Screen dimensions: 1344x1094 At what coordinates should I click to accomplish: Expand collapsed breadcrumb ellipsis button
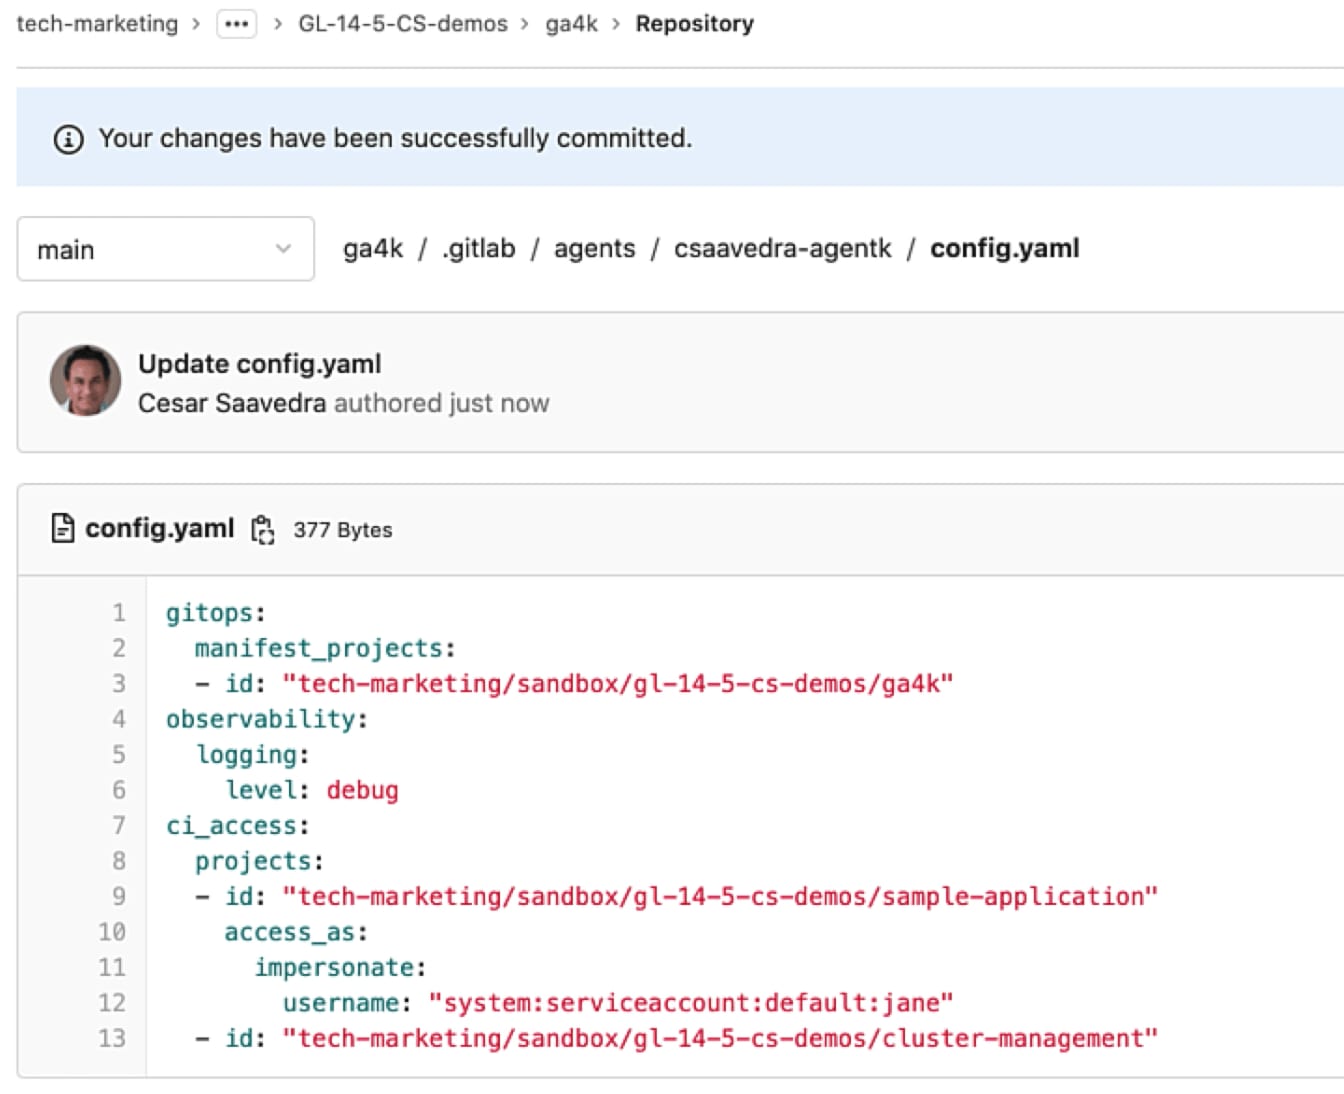click(237, 24)
